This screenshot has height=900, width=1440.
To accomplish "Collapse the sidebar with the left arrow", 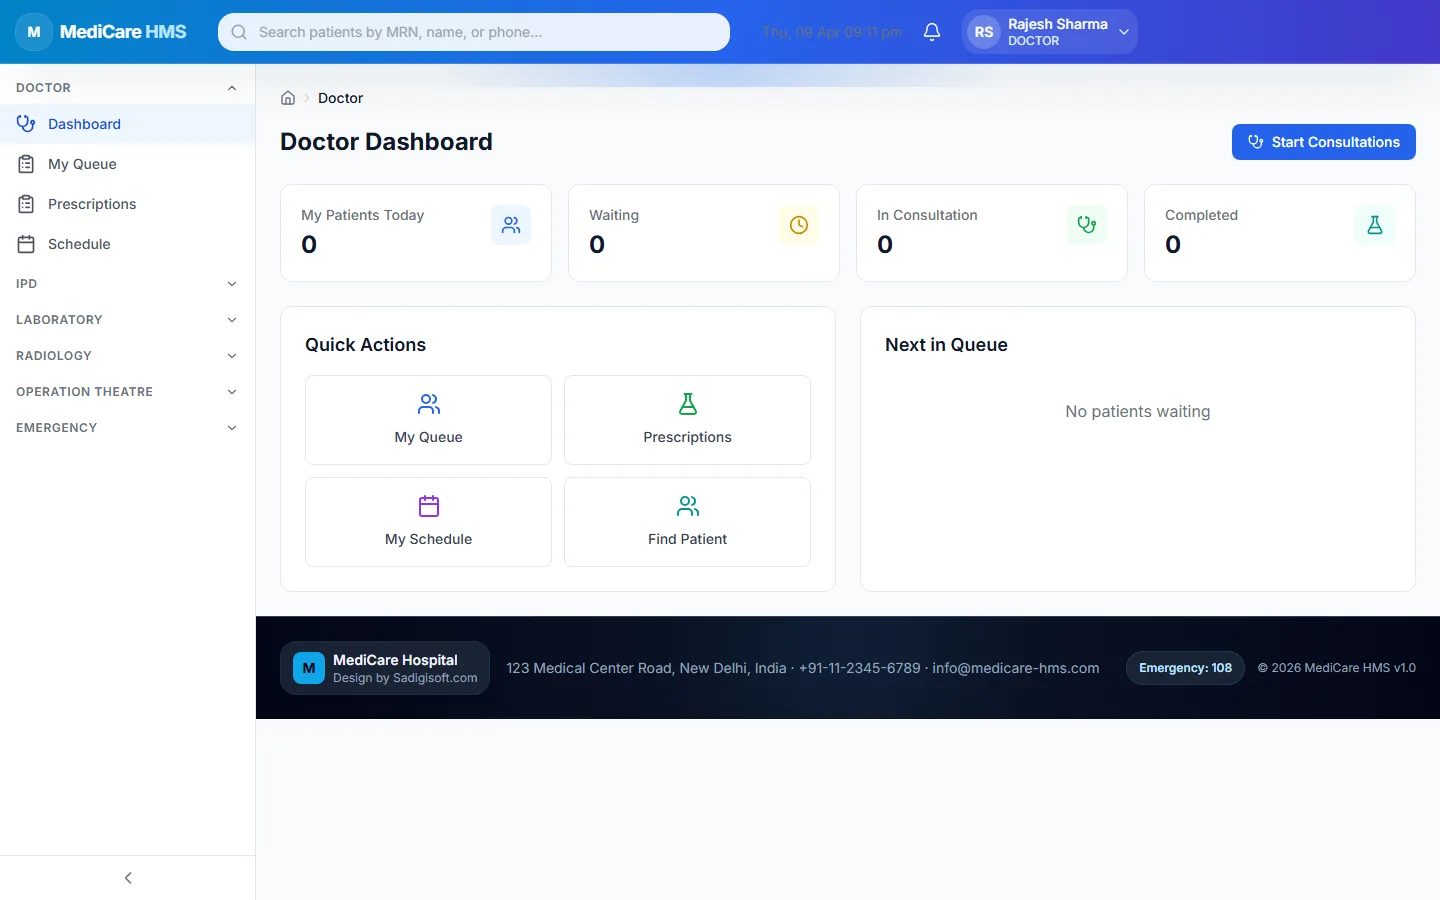I will coord(128,878).
